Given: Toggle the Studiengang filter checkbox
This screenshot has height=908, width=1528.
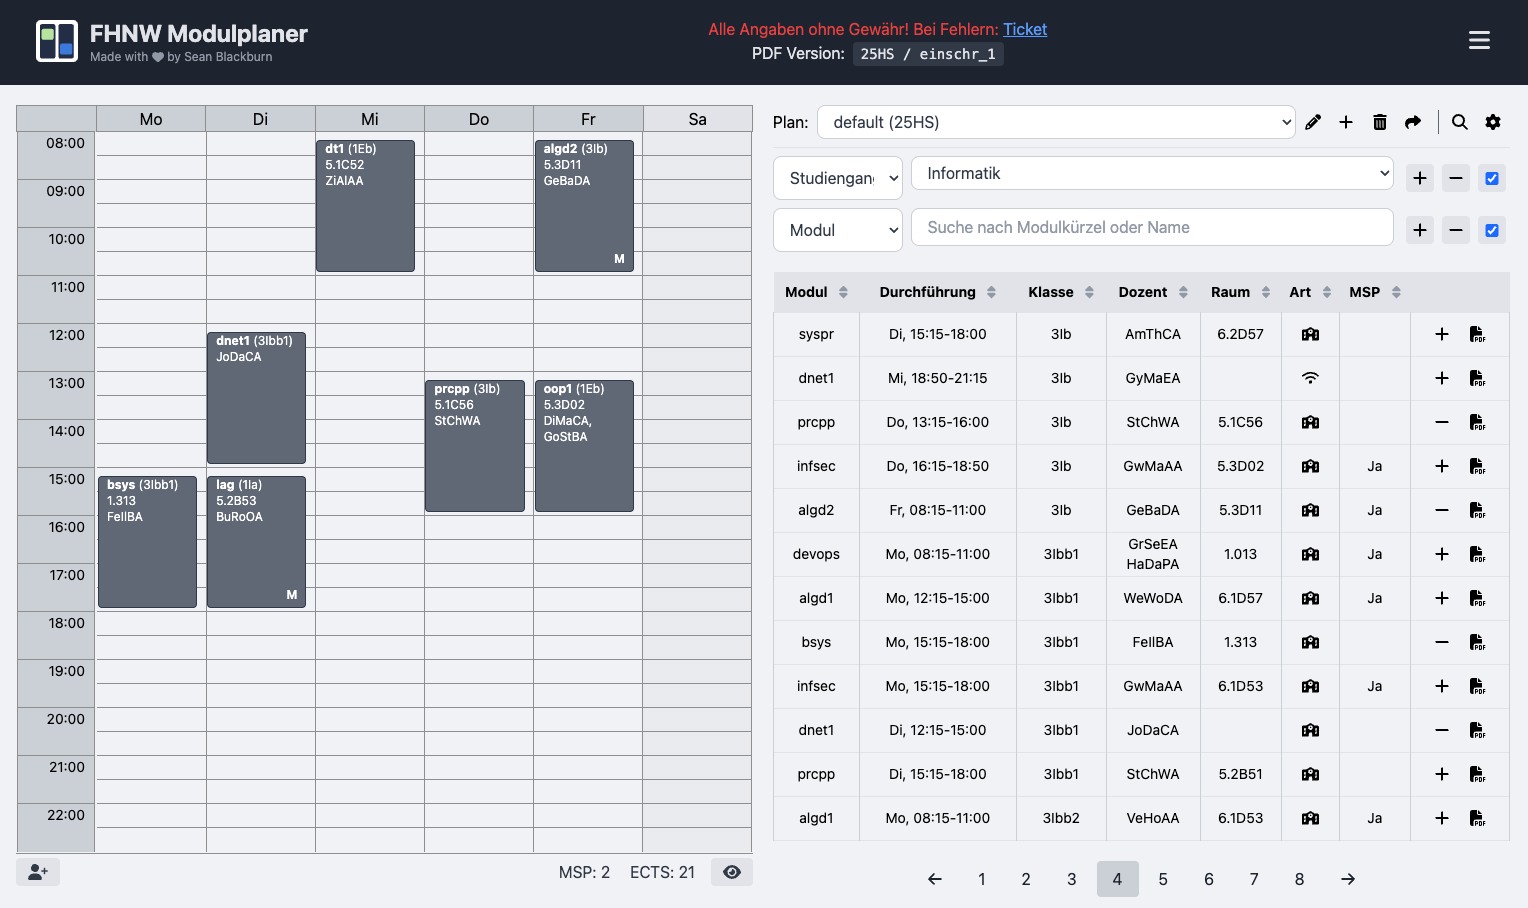Looking at the screenshot, I should (x=1492, y=178).
